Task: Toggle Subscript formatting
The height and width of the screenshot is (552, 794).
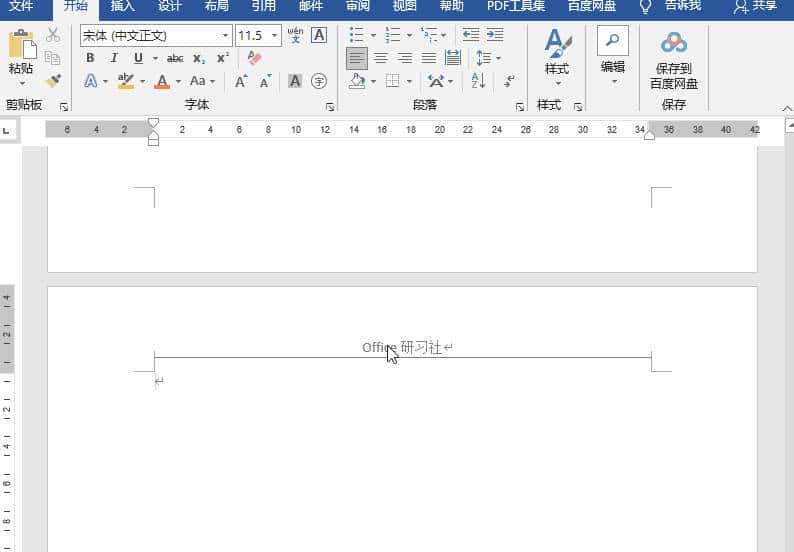Action: click(199, 59)
